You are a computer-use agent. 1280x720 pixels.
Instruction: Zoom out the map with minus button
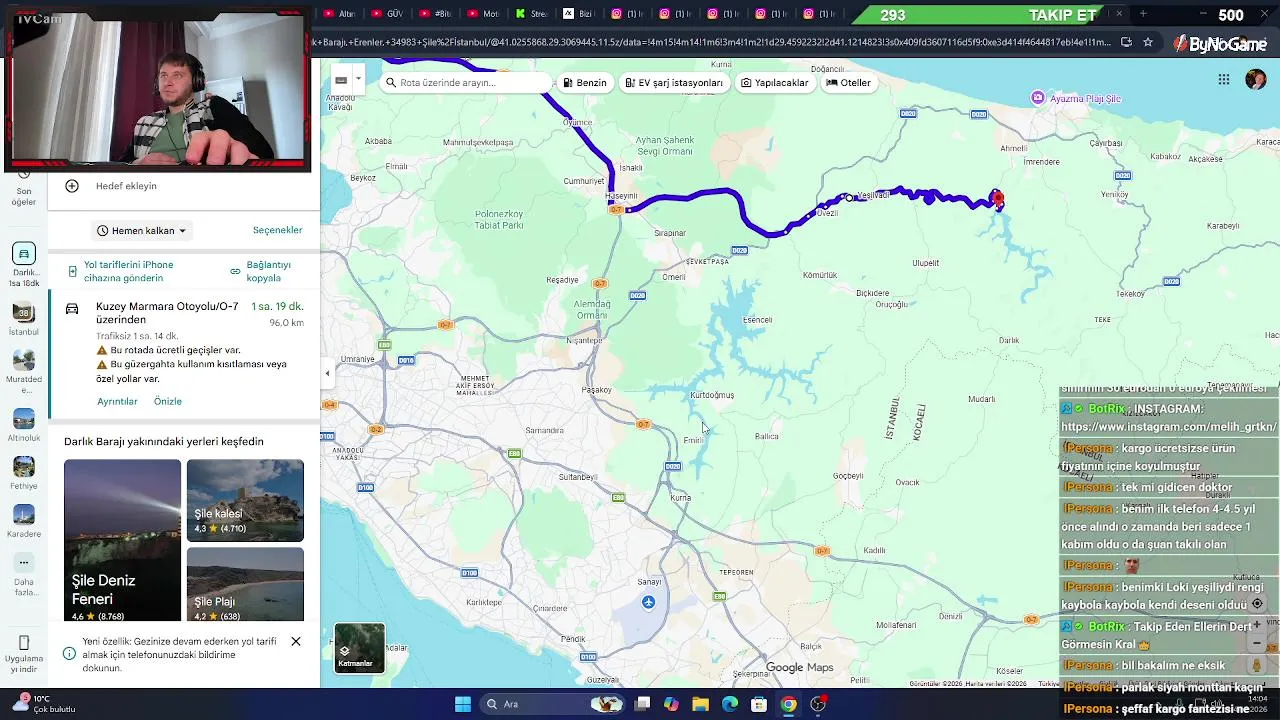(x=1257, y=644)
